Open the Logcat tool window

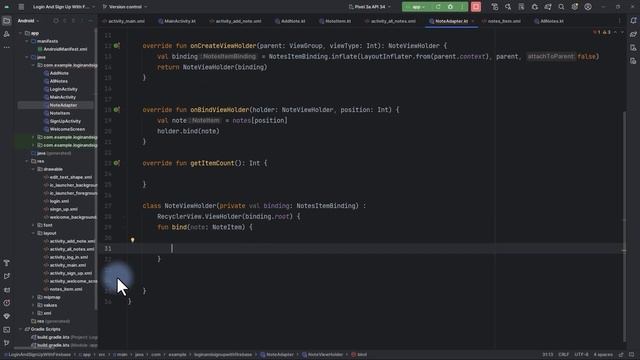click(x=7, y=290)
